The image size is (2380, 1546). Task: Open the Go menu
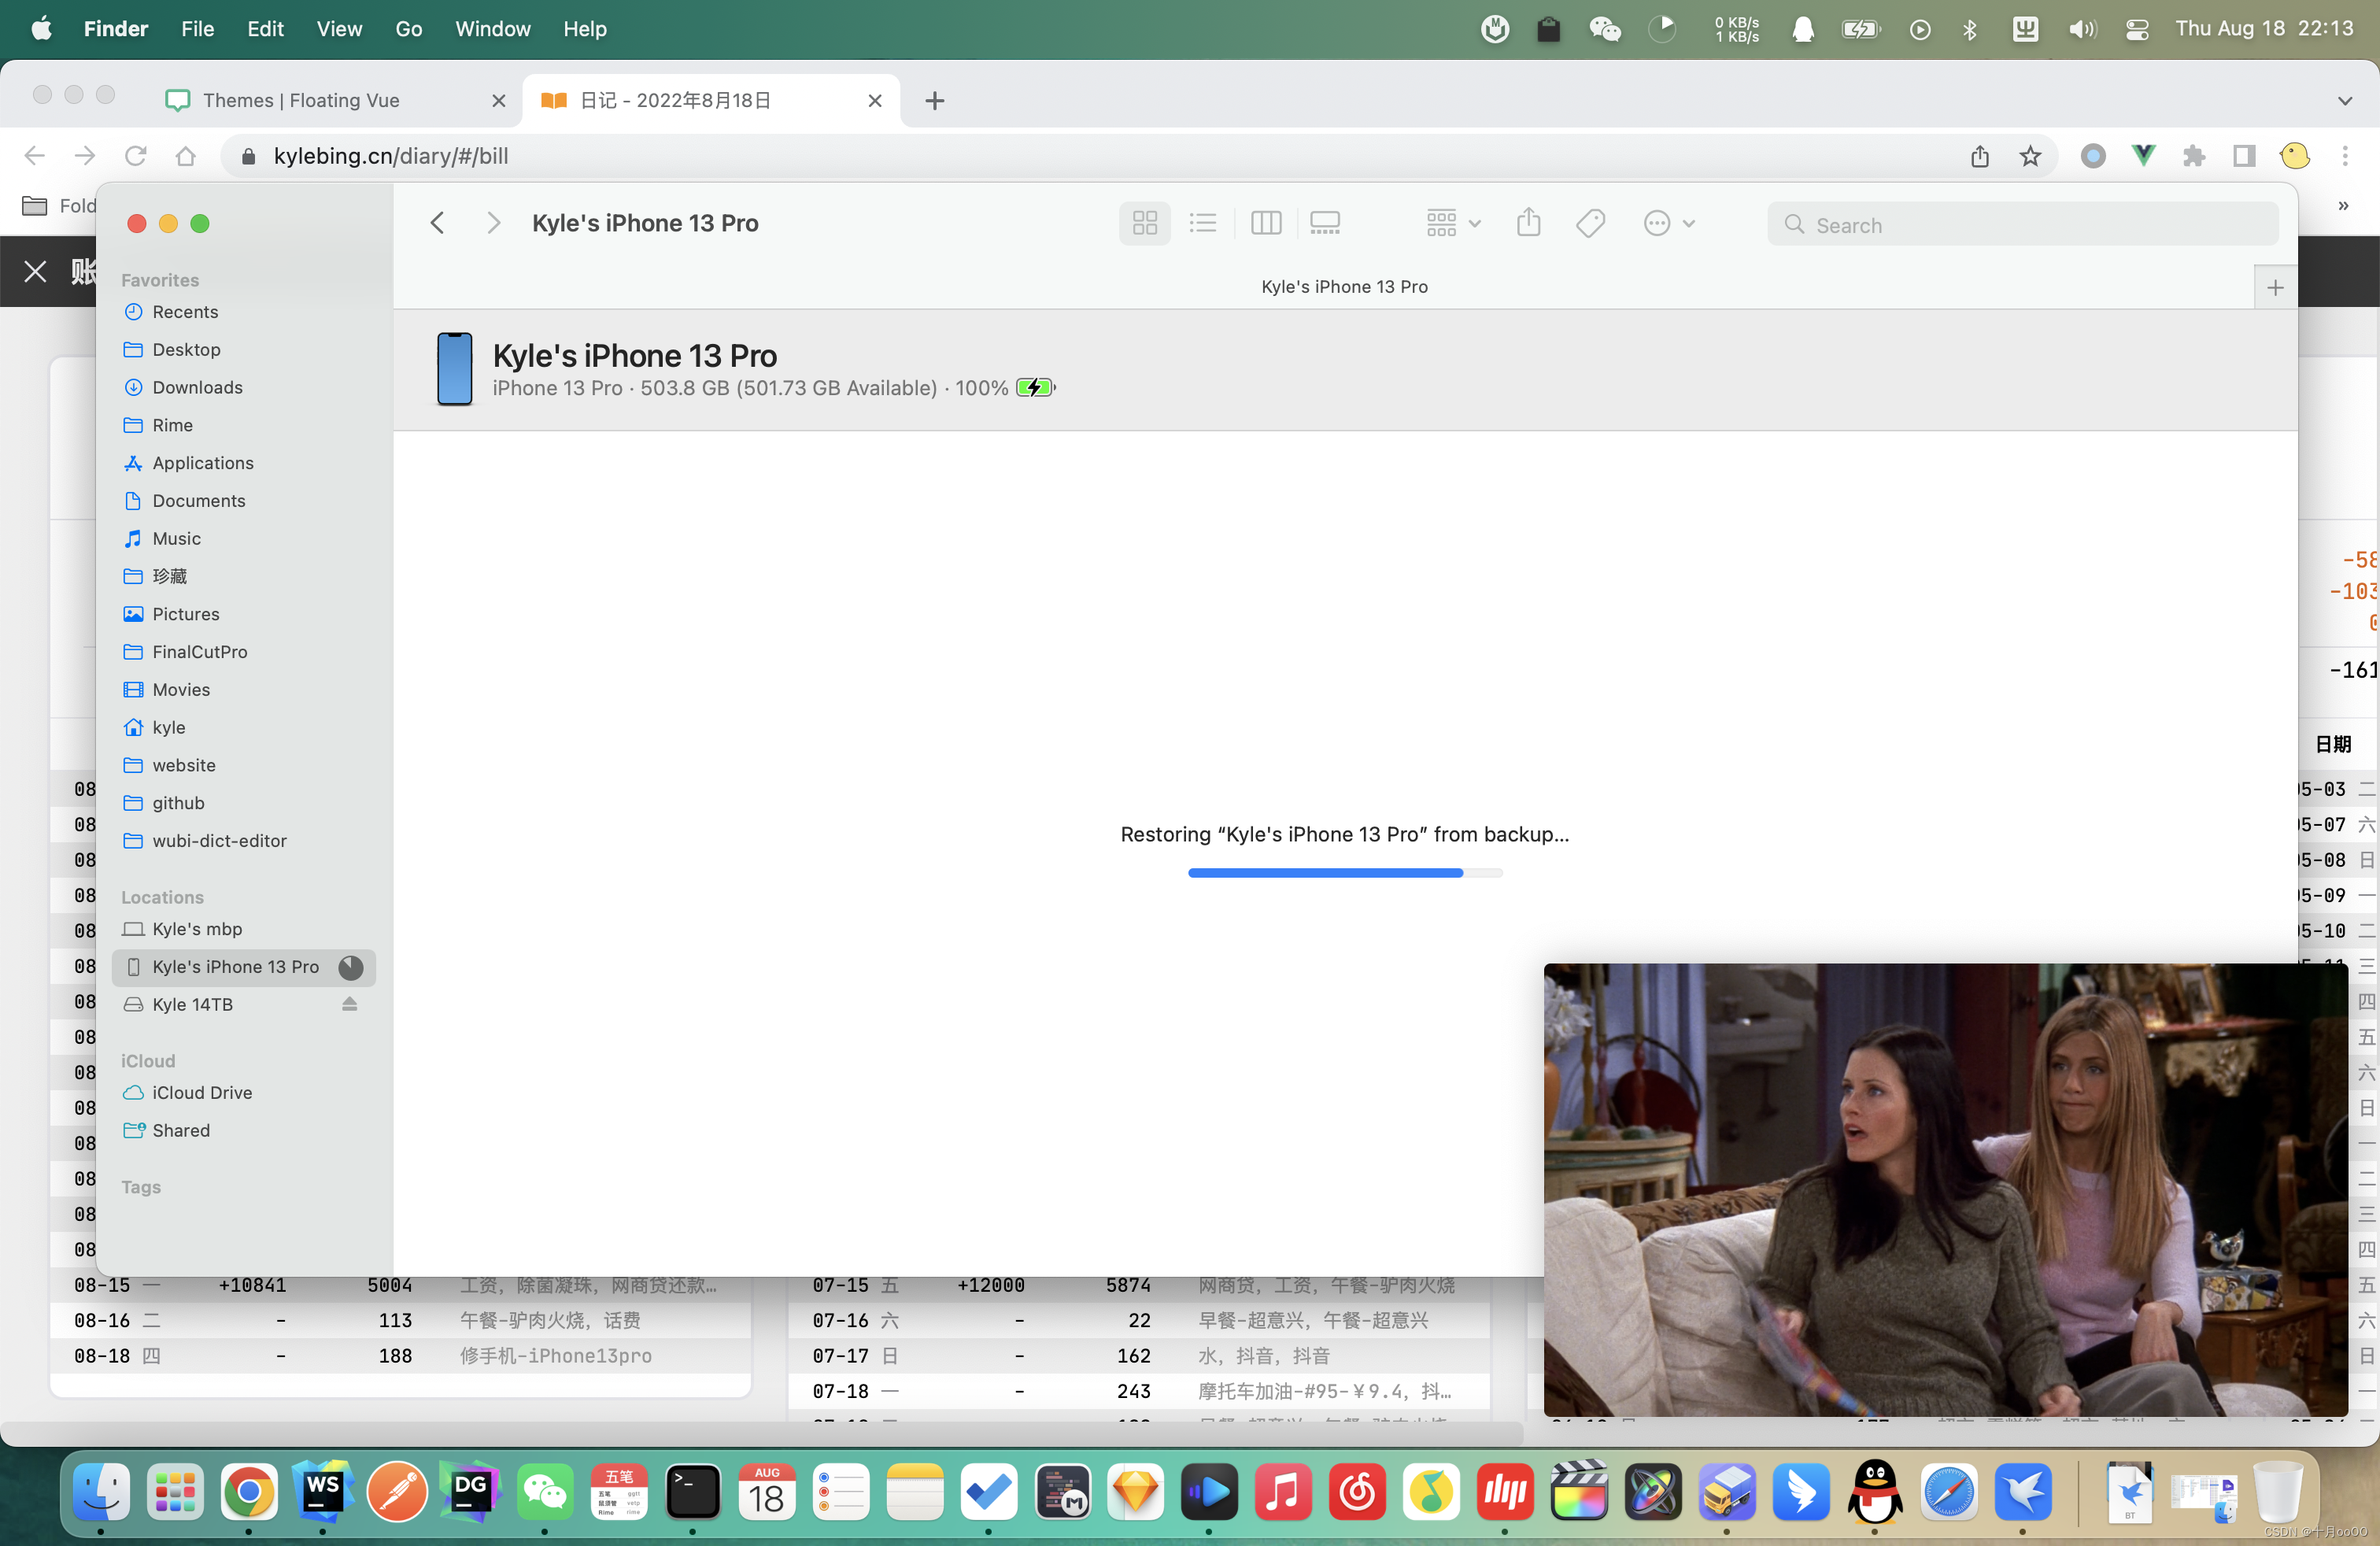(x=408, y=29)
